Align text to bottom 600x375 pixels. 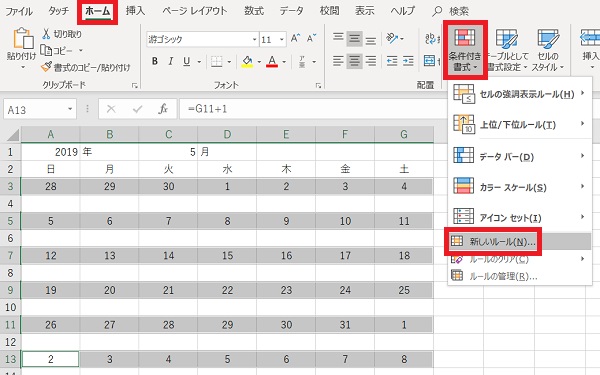click(x=370, y=39)
